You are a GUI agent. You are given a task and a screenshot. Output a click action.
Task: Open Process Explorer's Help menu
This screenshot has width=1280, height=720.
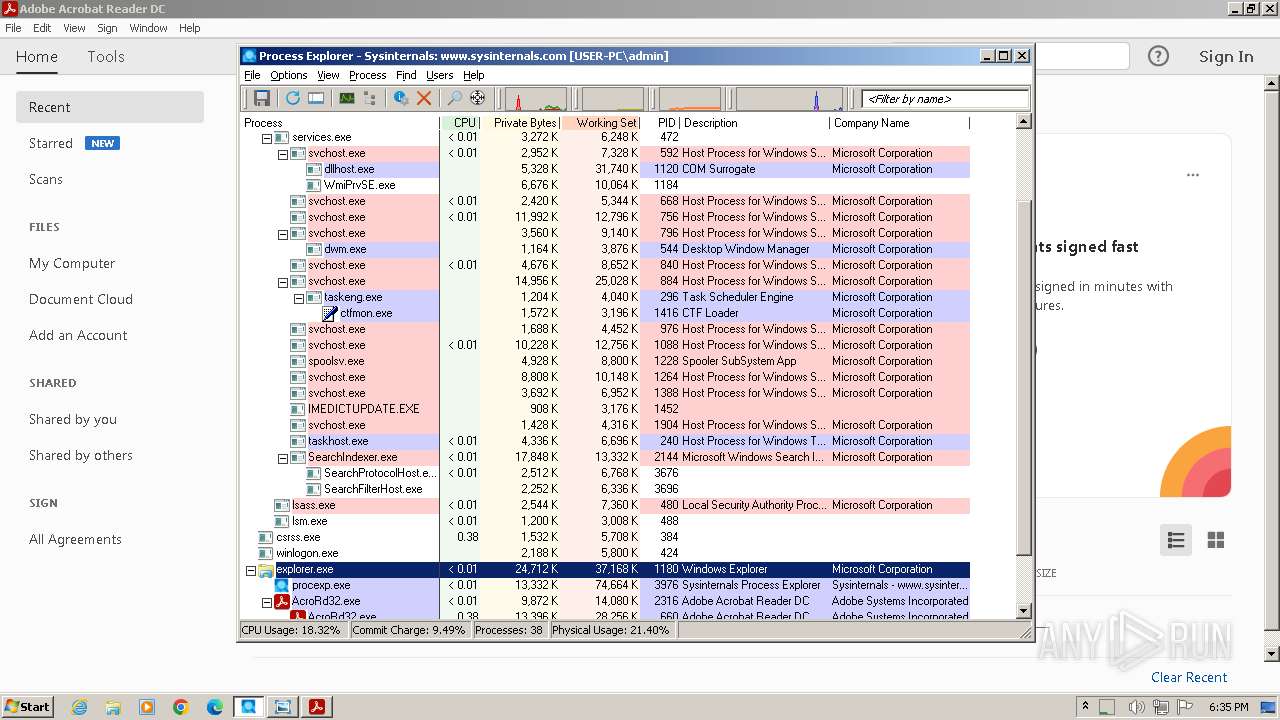tap(473, 75)
